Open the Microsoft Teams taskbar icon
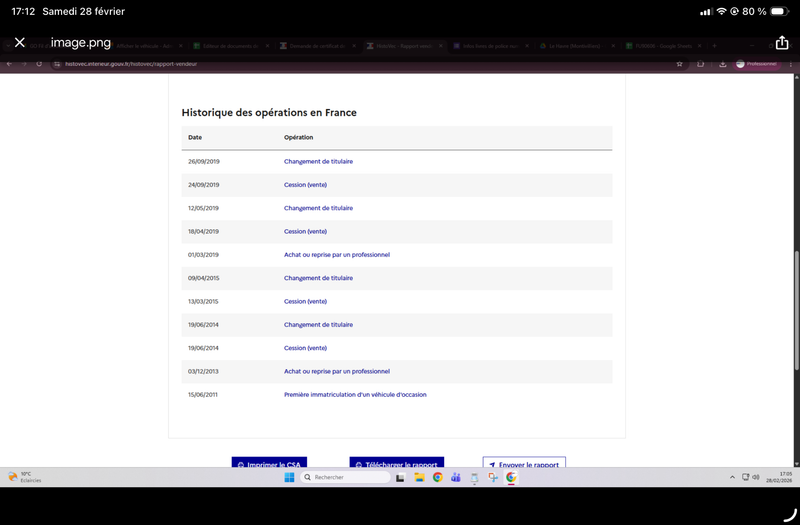This screenshot has width=800, height=525. click(456, 477)
